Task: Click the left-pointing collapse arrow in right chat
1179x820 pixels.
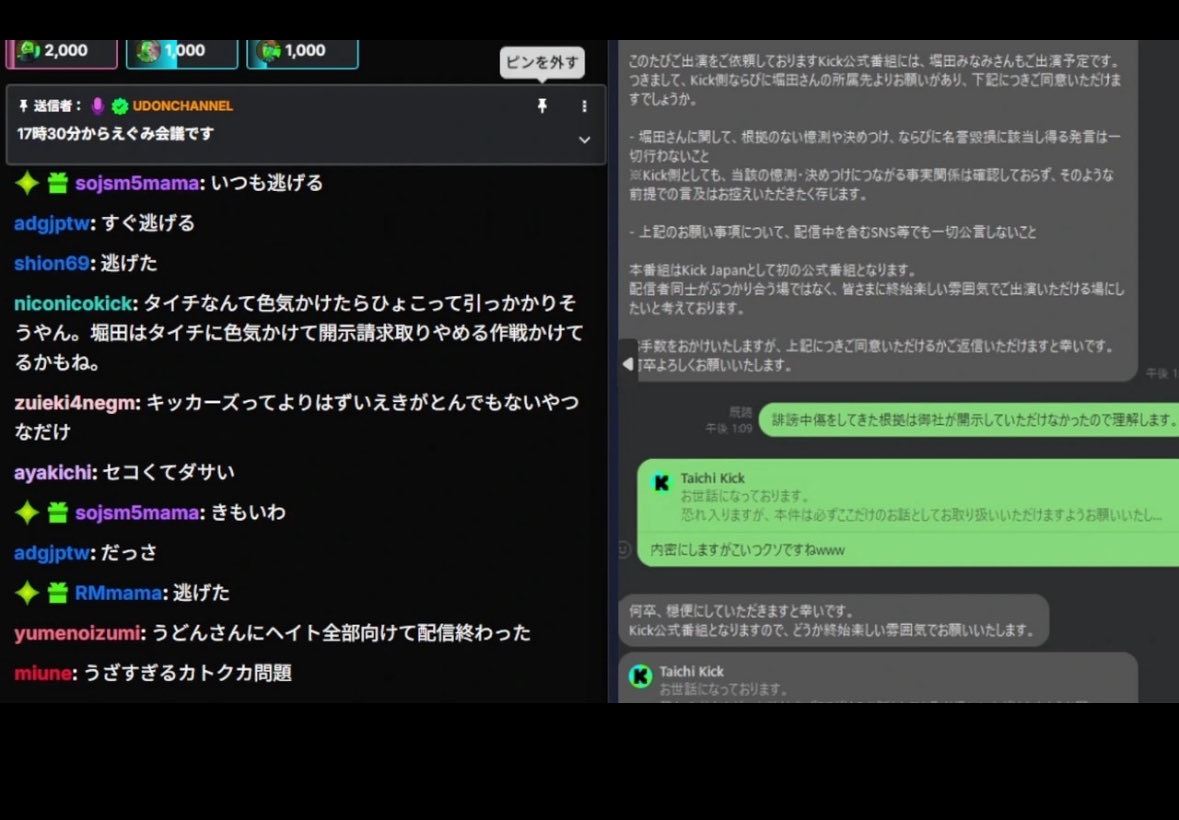Action: pyautogui.click(x=628, y=364)
